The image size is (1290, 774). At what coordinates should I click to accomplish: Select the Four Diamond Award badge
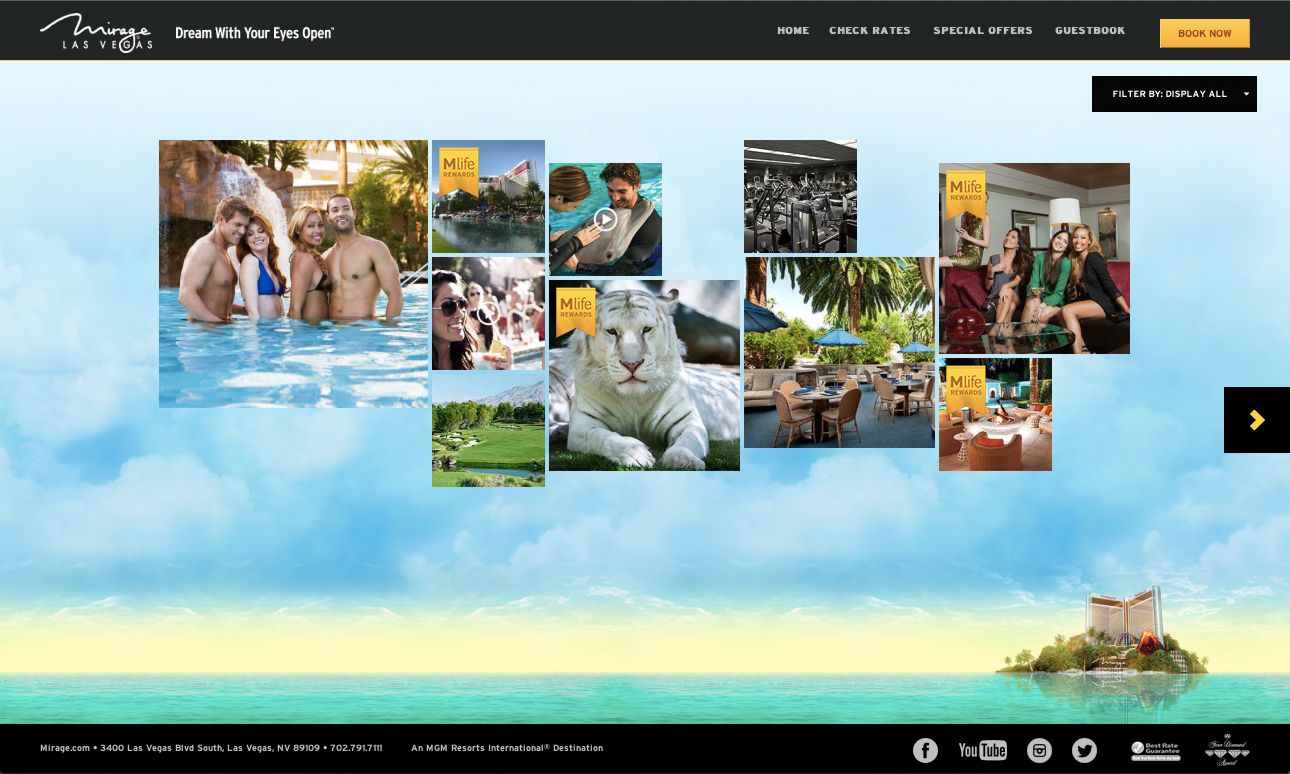[x=1227, y=750]
